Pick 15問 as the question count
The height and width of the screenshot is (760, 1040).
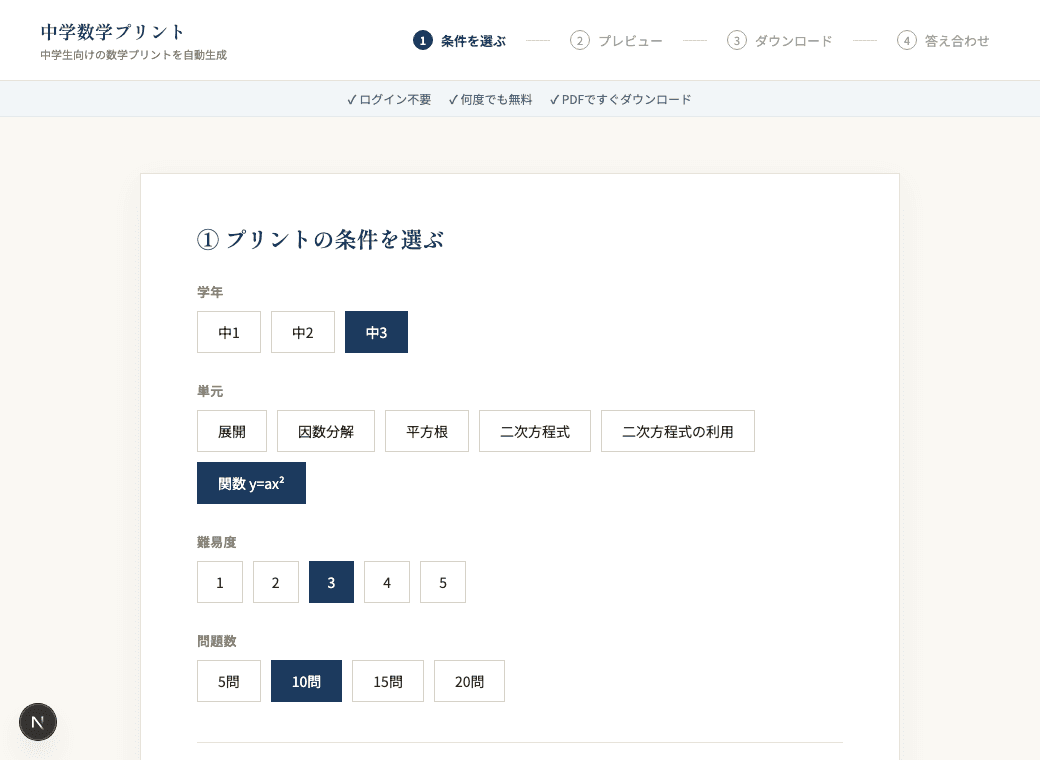pyautogui.click(x=387, y=681)
